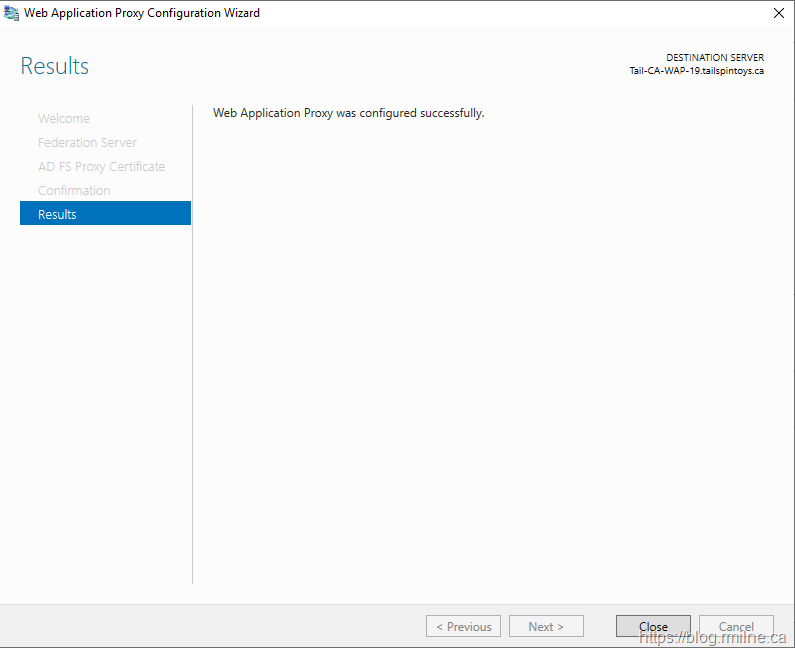This screenshot has width=795, height=648.
Task: Click the Tail-CA-WAP-19.tailspintoys.ca server name
Action: pos(696,71)
